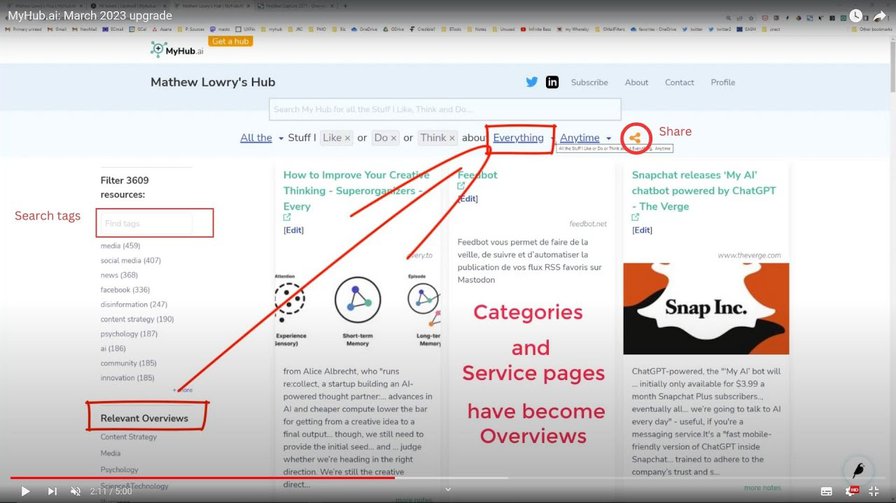The height and width of the screenshot is (503, 896).
Task: Filter by the 'content strategy (190)' tag
Action: pos(137,319)
